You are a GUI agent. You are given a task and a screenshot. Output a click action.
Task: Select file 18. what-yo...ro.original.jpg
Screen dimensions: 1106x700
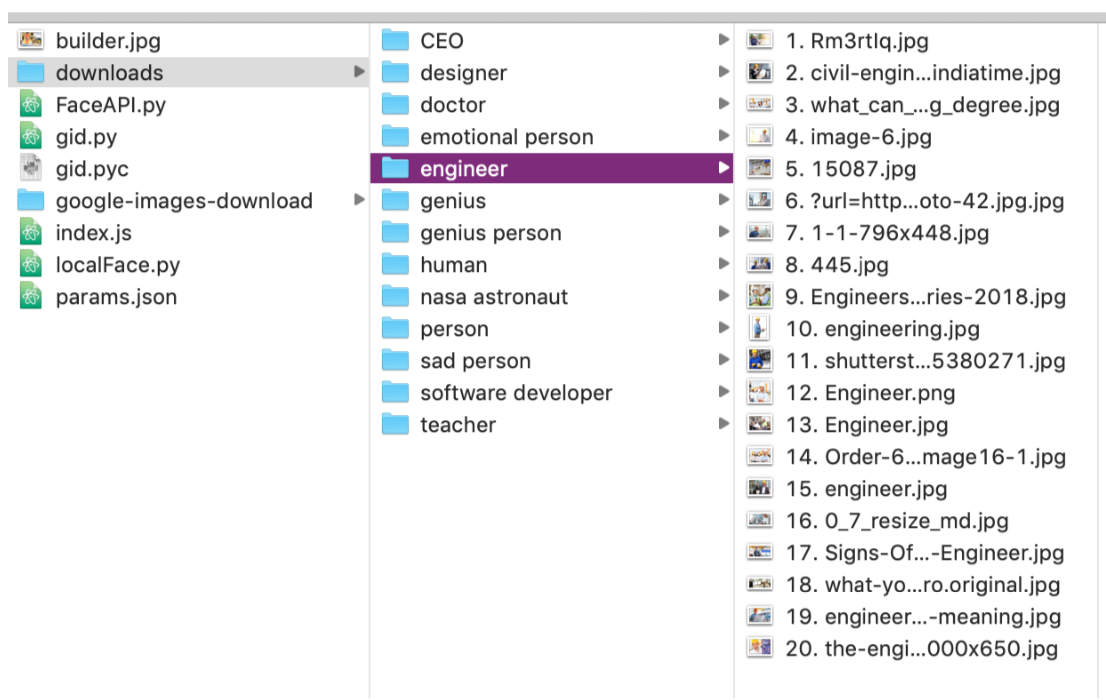pyautogui.click(x=923, y=585)
